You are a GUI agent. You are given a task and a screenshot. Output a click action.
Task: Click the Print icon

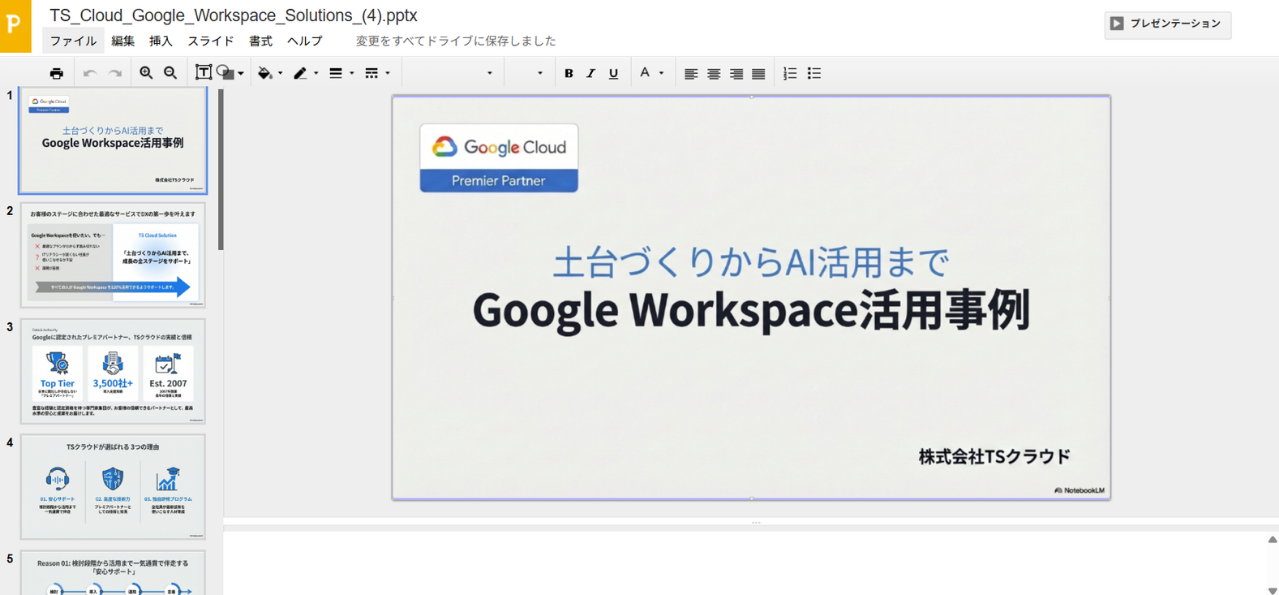click(x=56, y=72)
